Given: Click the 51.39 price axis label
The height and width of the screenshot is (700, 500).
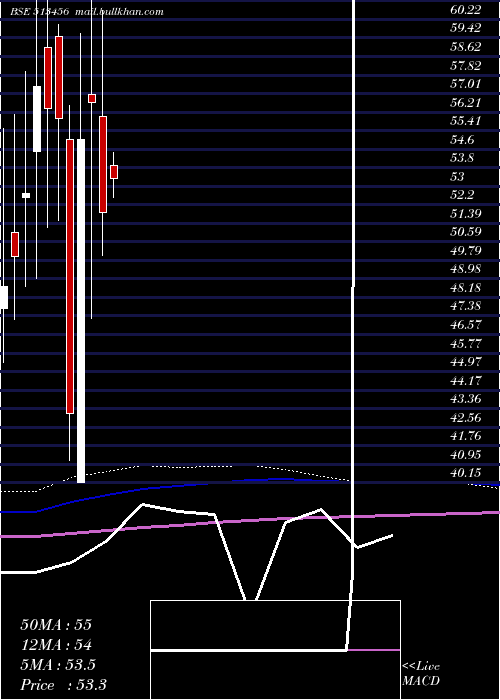Looking at the screenshot, I should [466, 214].
